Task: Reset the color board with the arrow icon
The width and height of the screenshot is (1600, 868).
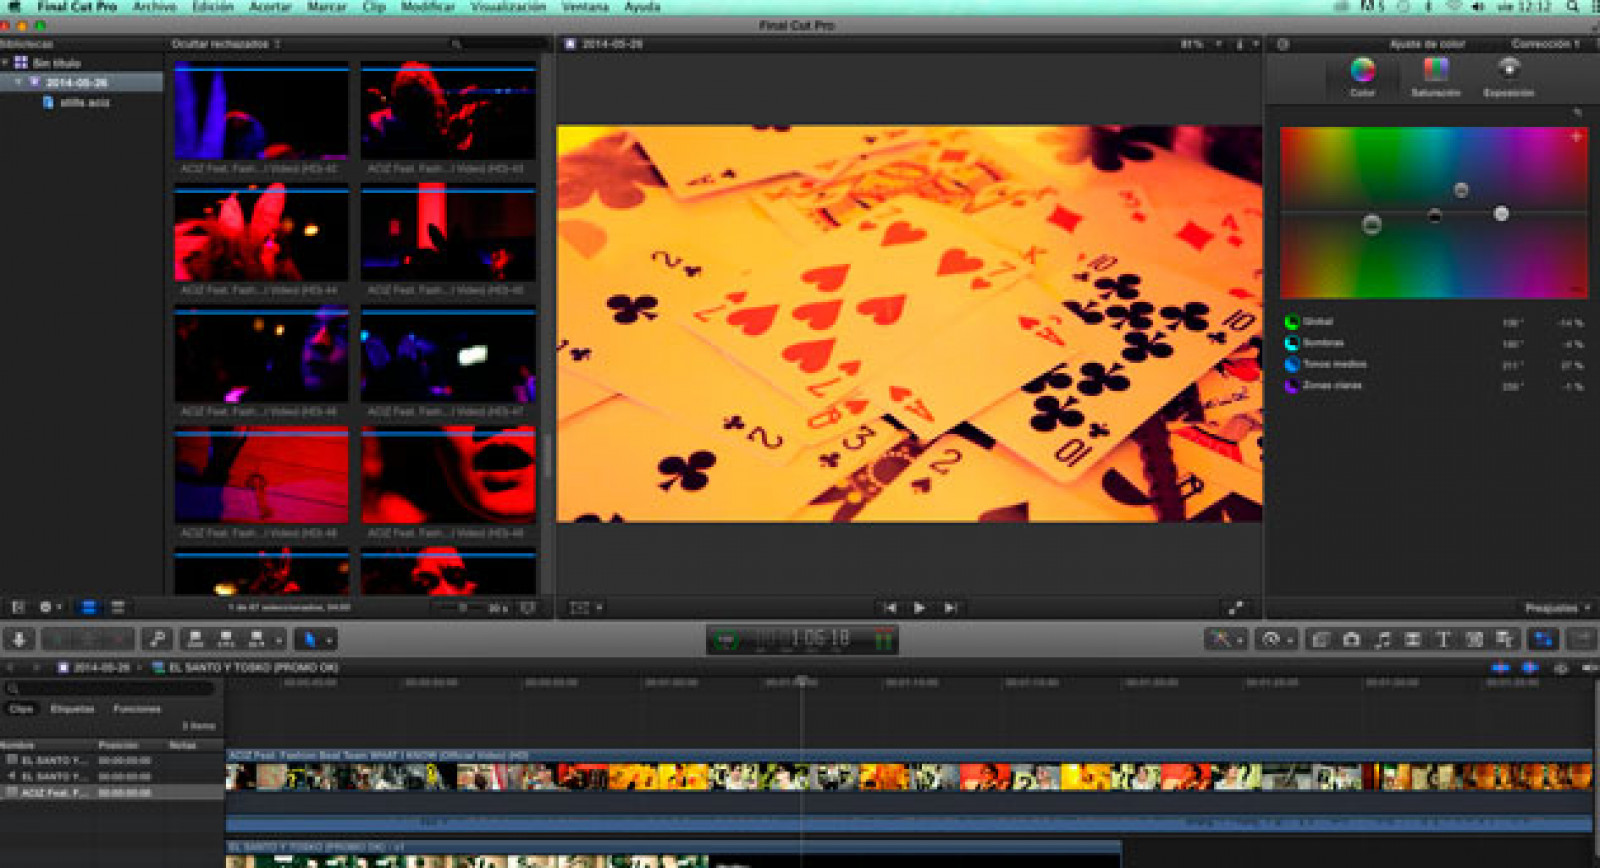Action: [x=1578, y=113]
